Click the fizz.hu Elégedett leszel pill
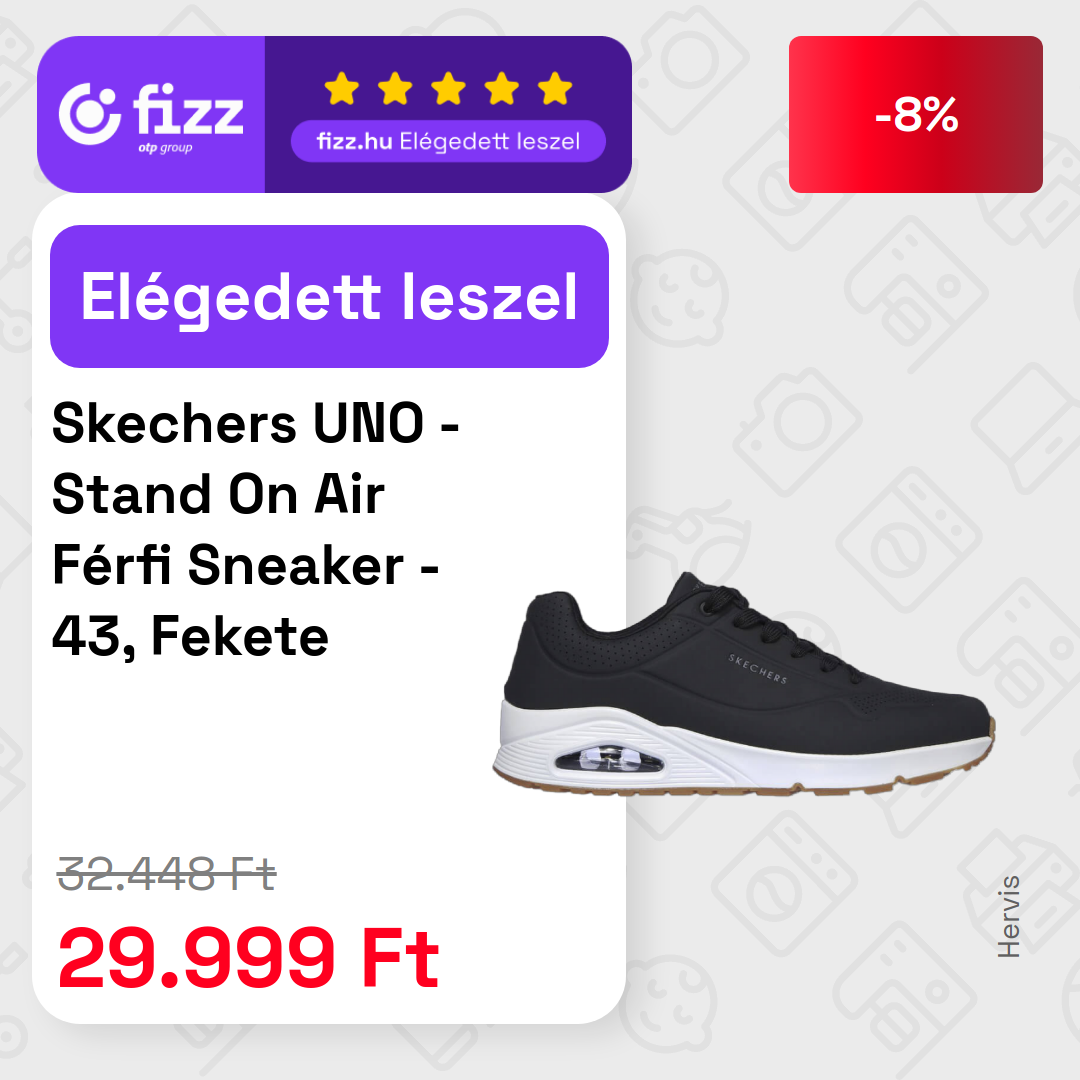This screenshot has height=1080, width=1080. click(448, 141)
